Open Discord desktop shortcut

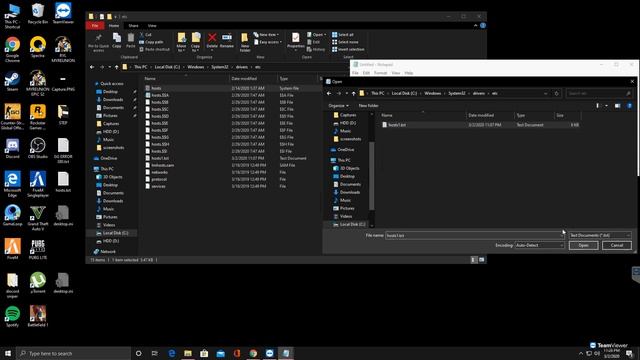12,148
